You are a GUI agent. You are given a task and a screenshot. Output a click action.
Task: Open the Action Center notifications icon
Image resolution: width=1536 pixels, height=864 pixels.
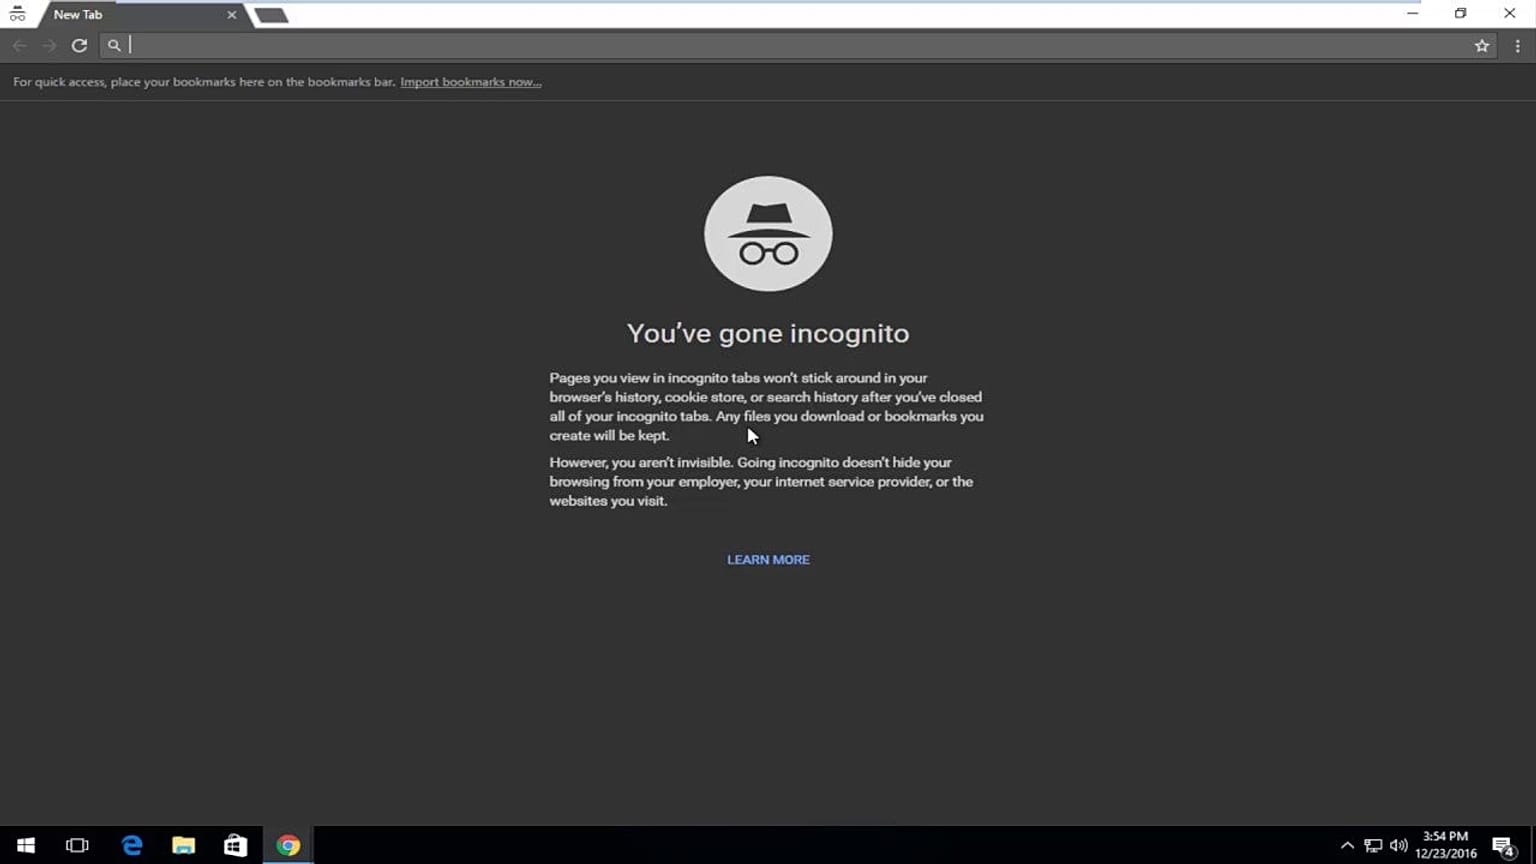pos(1504,847)
